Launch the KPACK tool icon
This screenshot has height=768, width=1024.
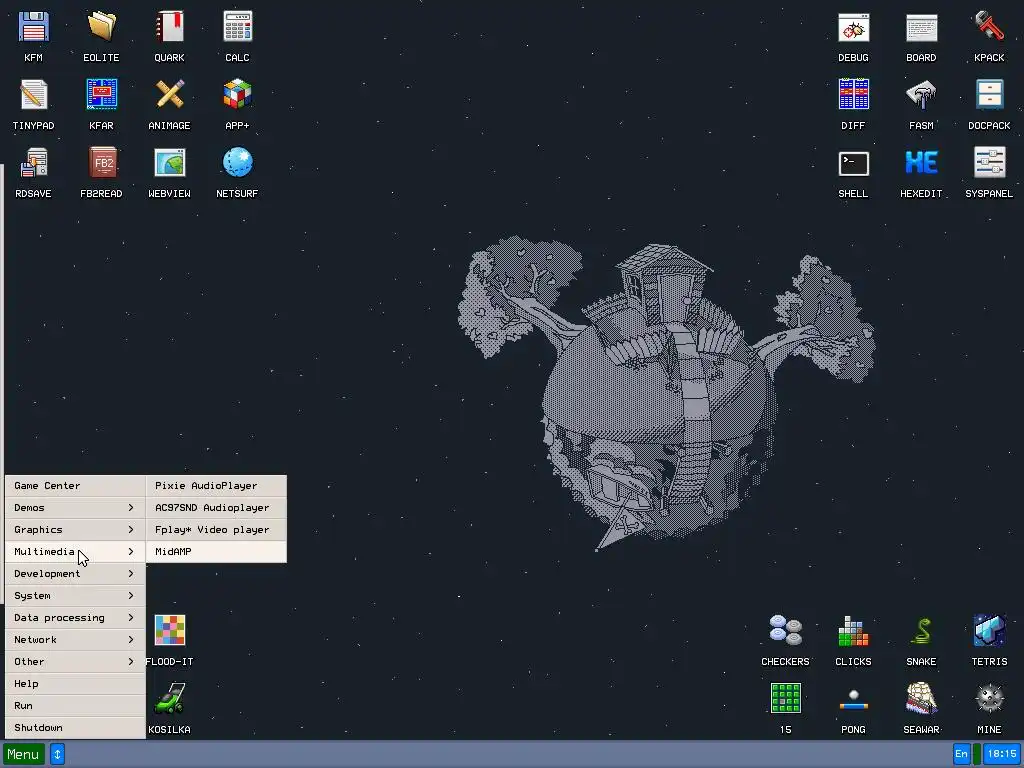click(989, 27)
